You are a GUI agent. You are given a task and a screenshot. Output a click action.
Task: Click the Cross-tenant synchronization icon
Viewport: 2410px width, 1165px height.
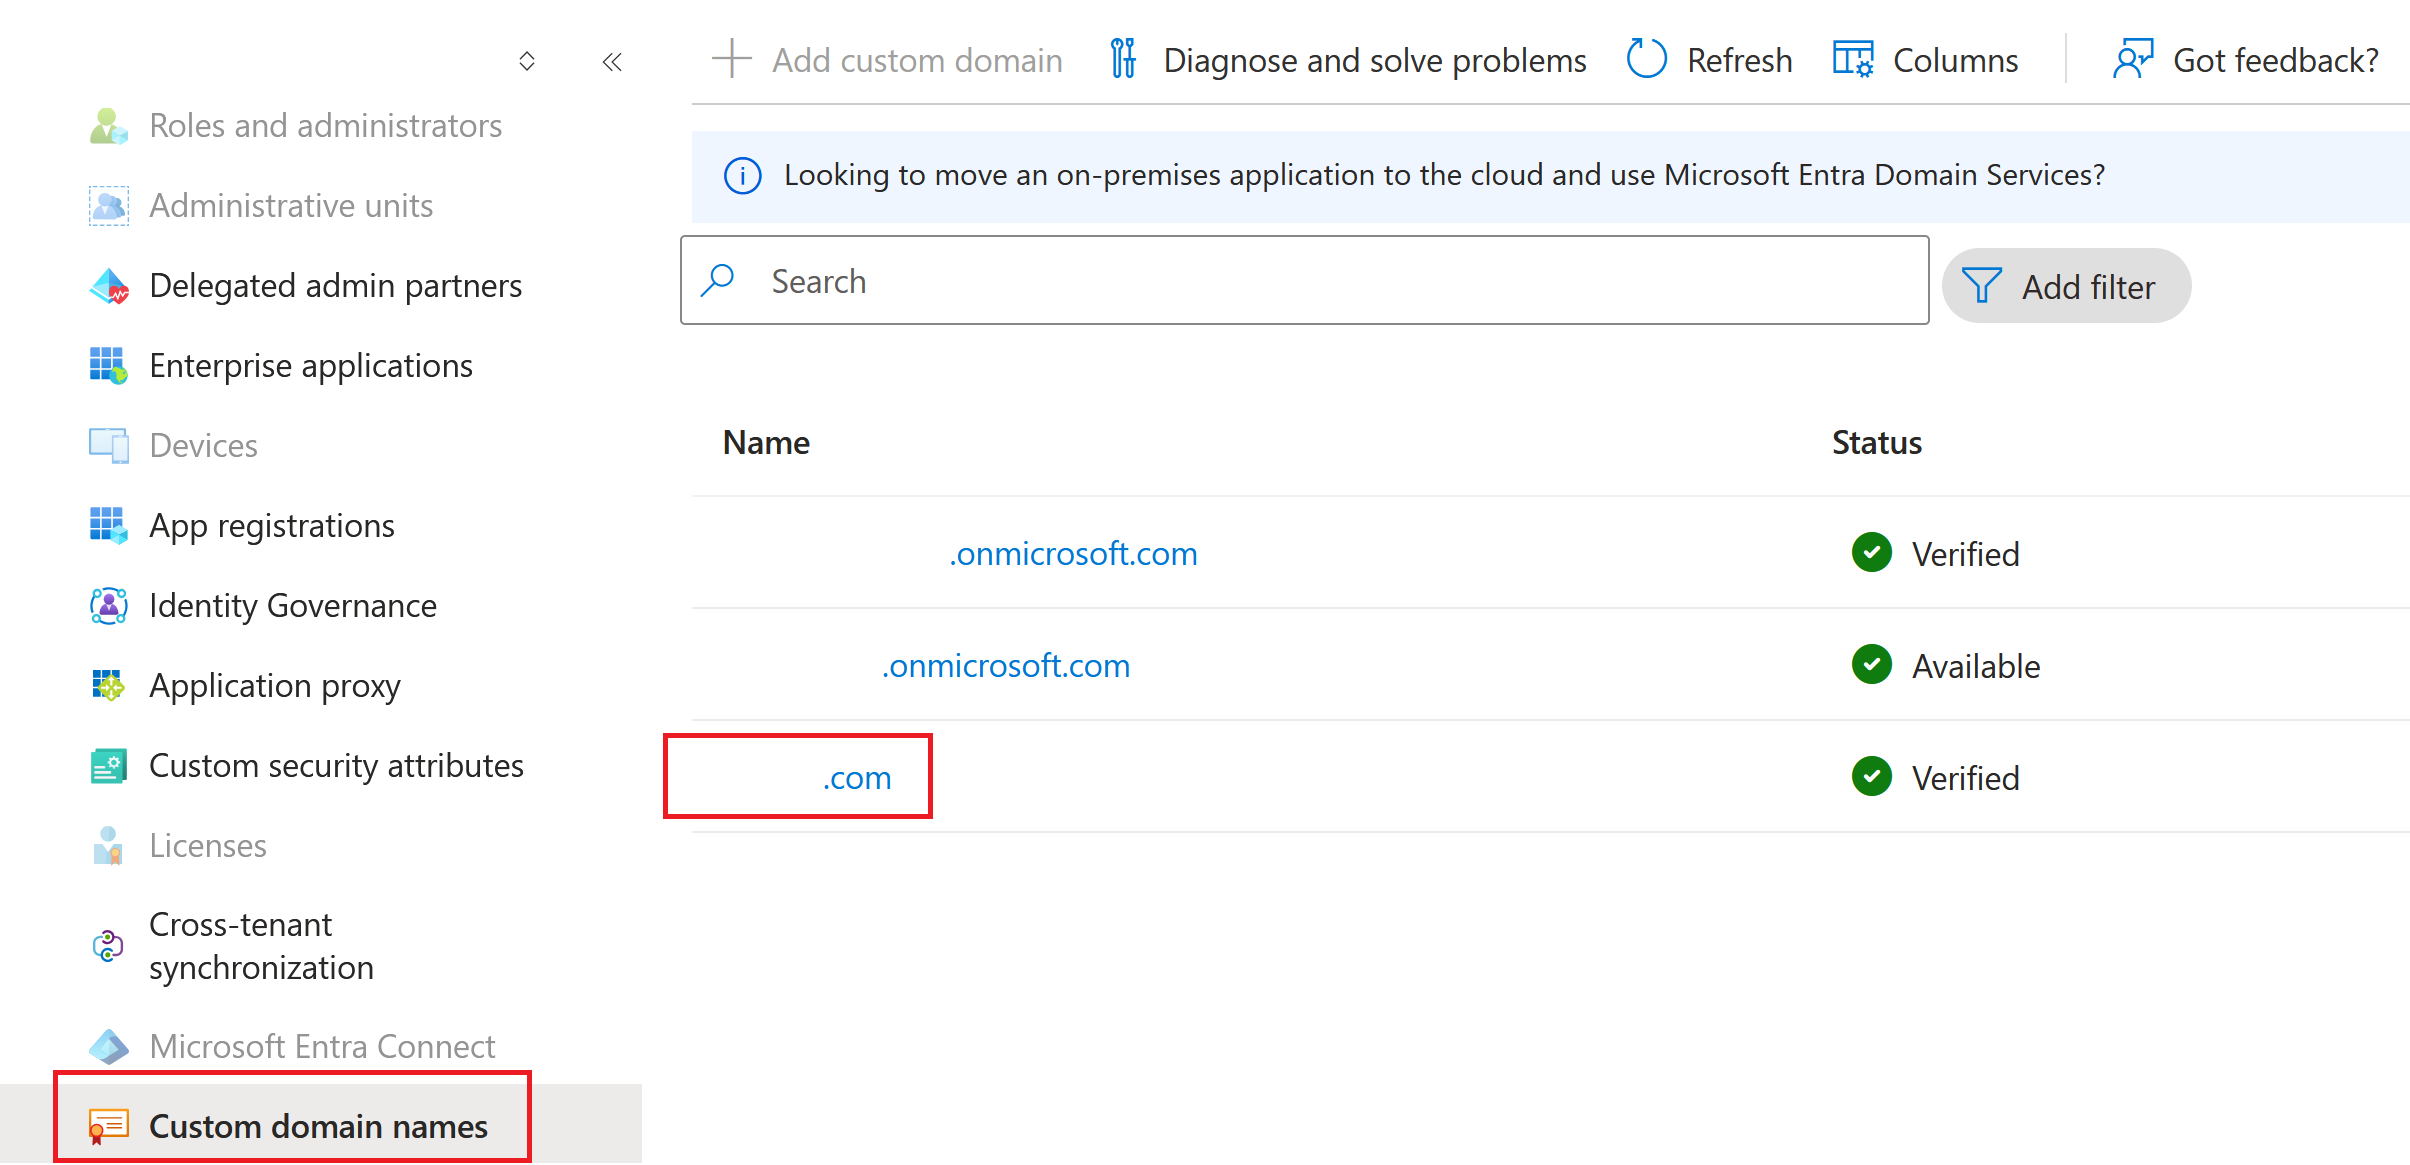point(108,946)
